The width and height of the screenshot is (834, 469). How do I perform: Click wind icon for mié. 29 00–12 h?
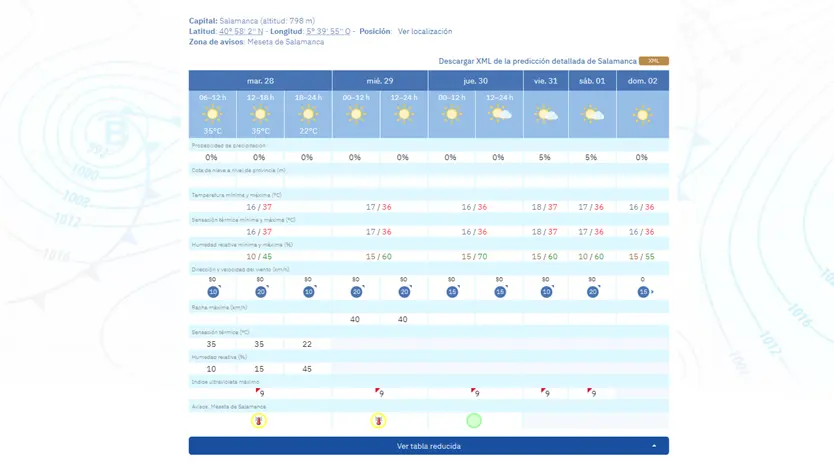pos(357,291)
